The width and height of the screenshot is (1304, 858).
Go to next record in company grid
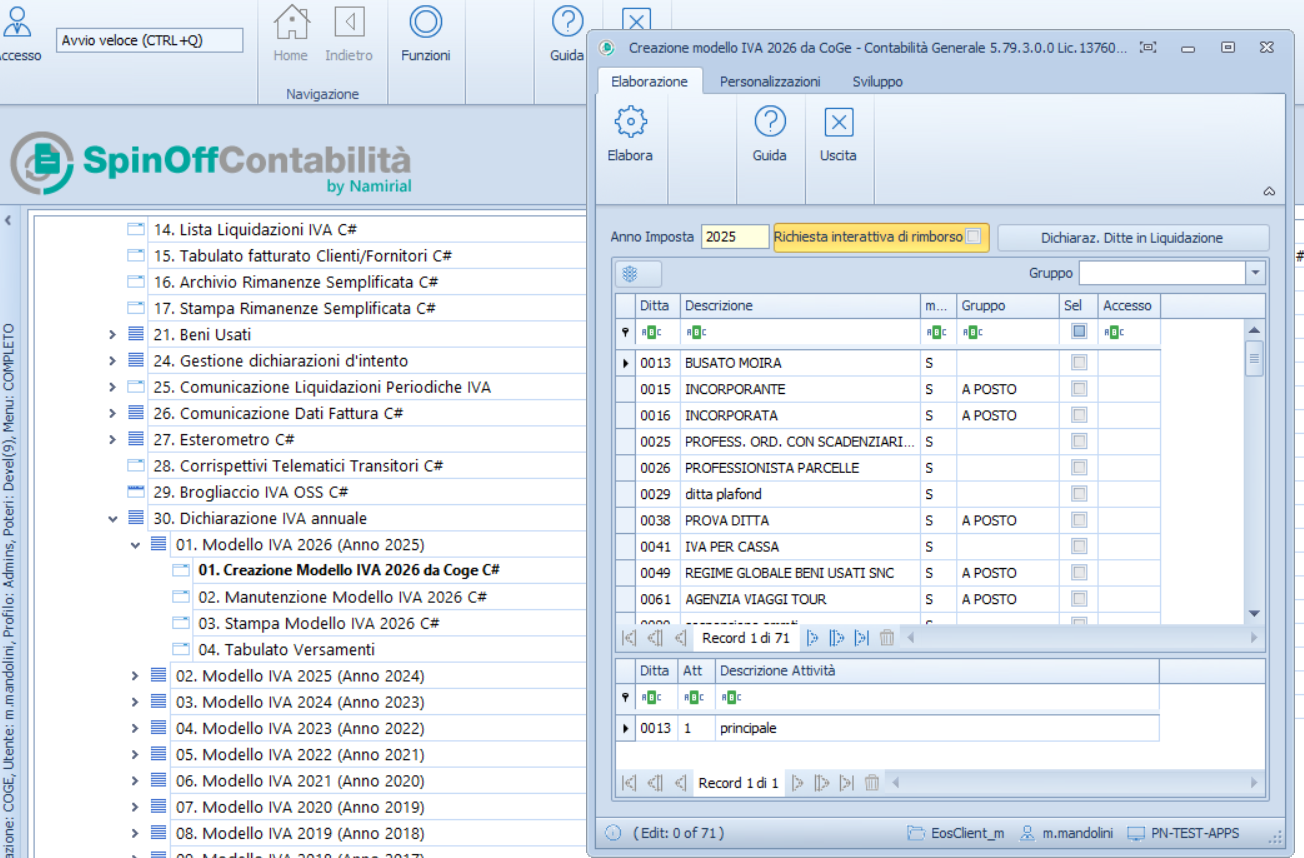812,638
